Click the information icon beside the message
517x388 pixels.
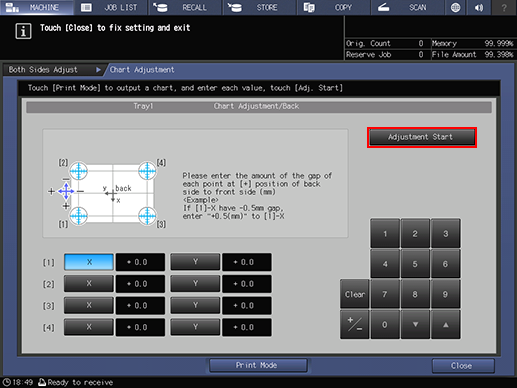(x=23, y=31)
